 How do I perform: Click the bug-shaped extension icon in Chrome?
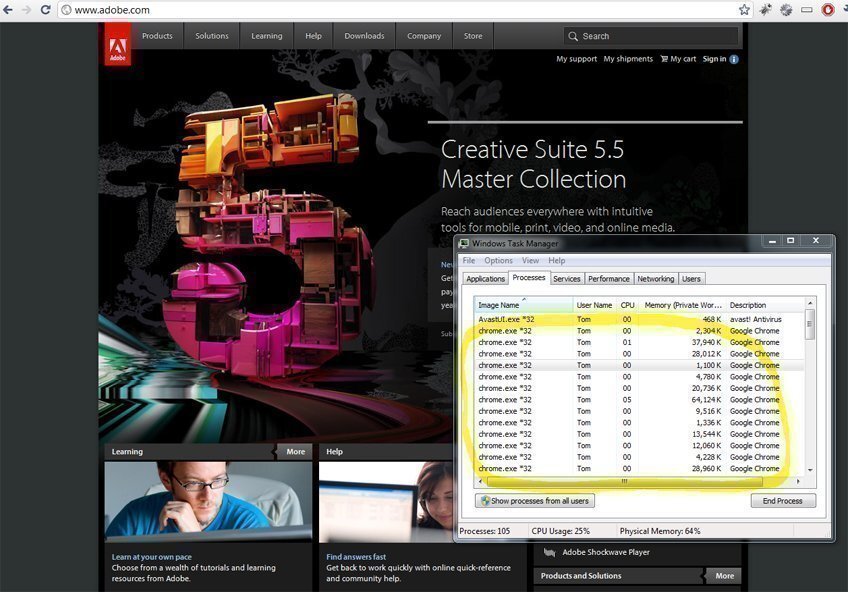click(x=765, y=10)
